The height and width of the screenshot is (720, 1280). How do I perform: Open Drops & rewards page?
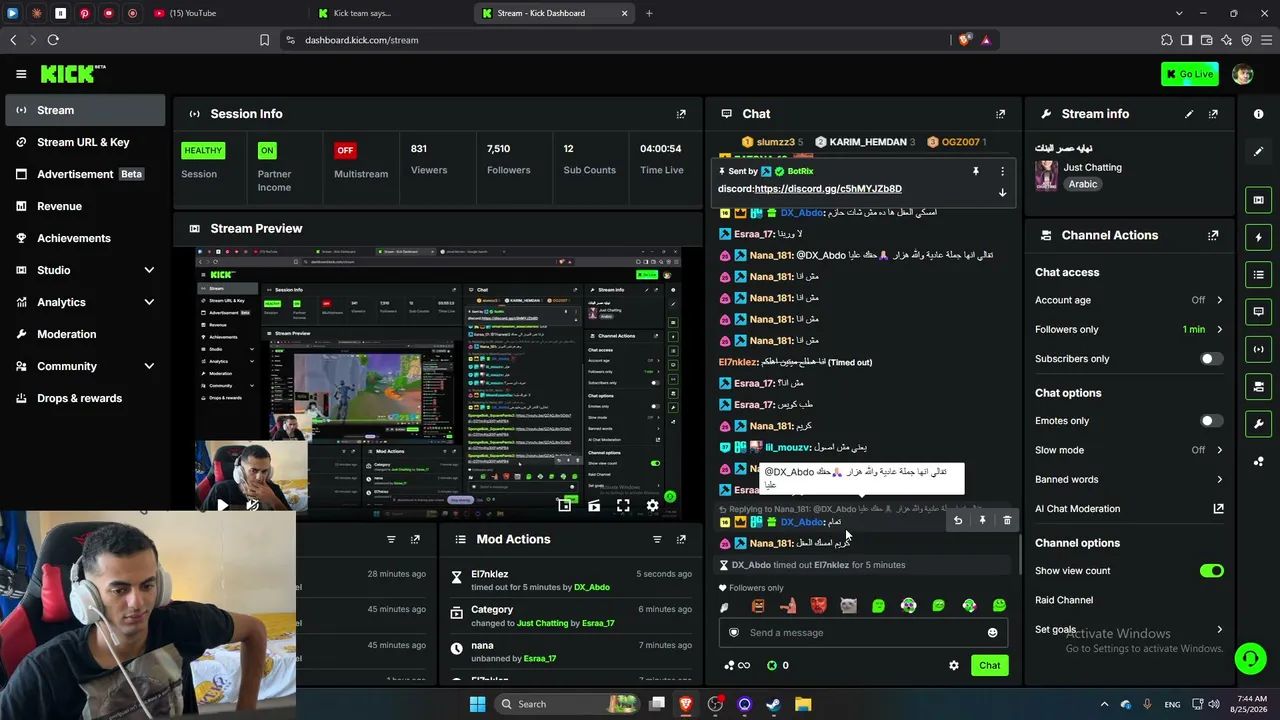pyautogui.click(x=85, y=398)
